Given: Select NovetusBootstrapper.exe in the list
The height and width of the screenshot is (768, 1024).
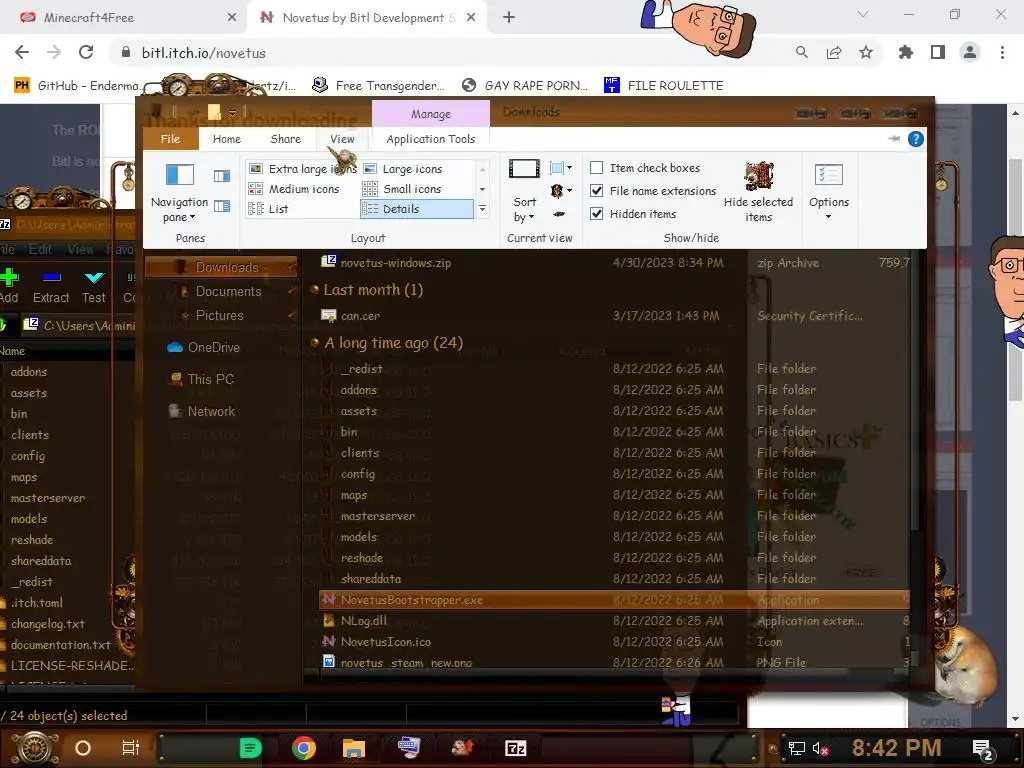Looking at the screenshot, I should pyautogui.click(x=614, y=600).
